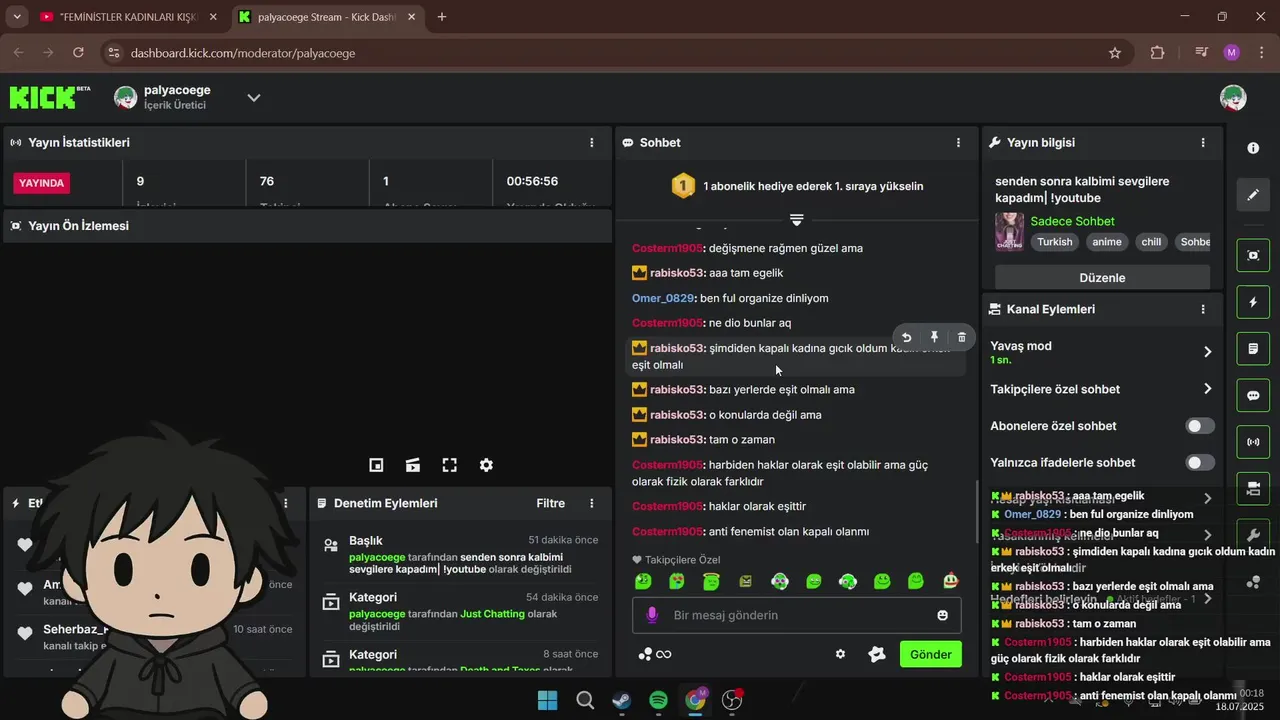Open chat settings gear icon
1280x720 pixels.
pos(840,654)
